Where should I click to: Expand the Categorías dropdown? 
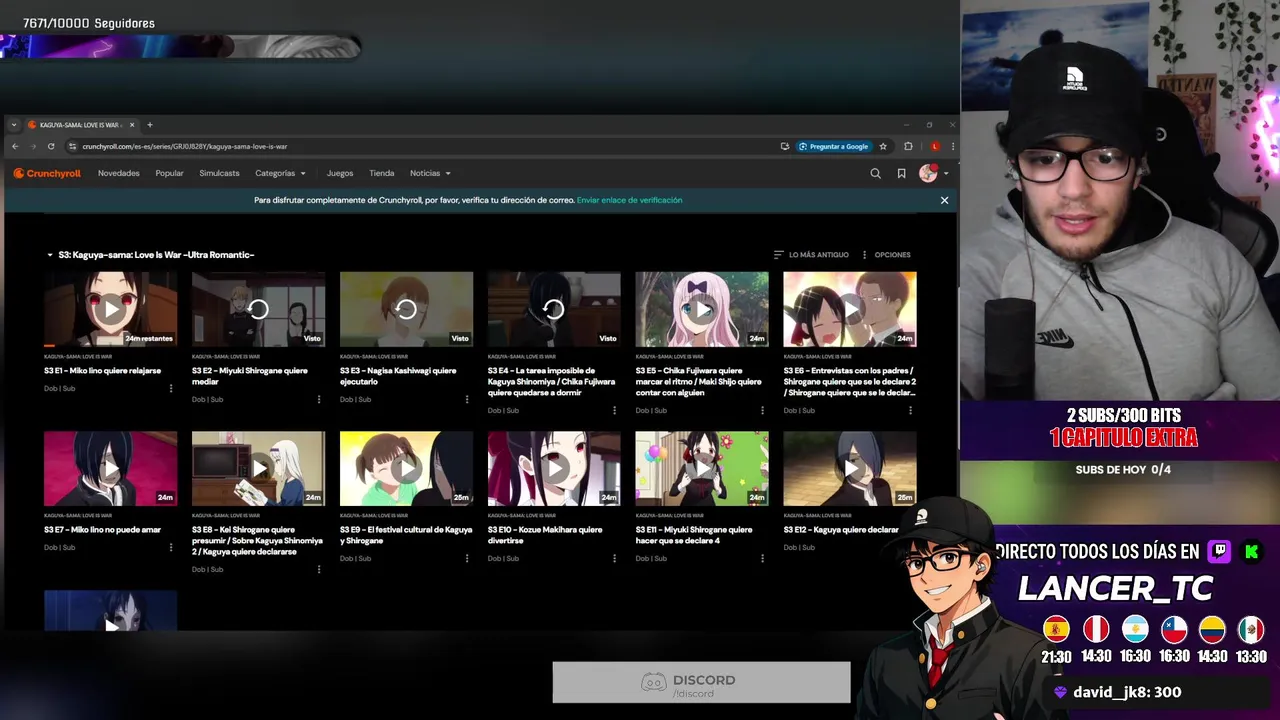click(x=280, y=173)
